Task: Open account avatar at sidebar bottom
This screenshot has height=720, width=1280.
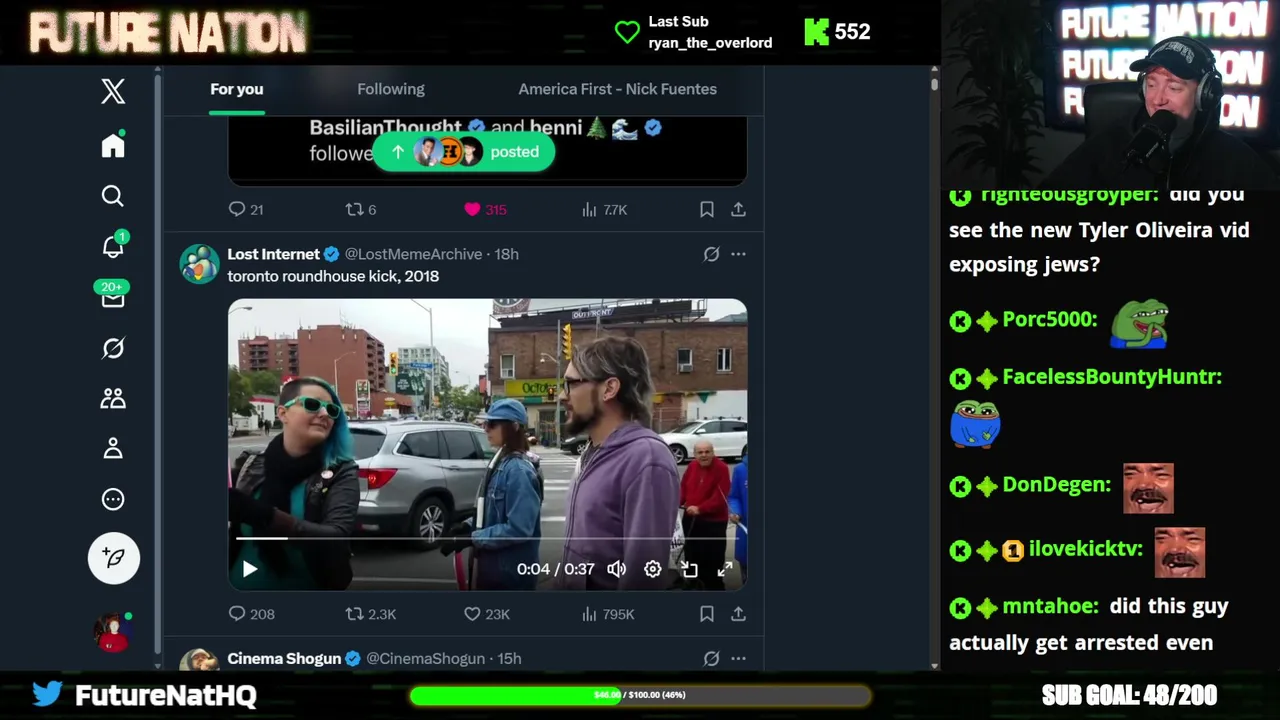Action: pyautogui.click(x=113, y=632)
